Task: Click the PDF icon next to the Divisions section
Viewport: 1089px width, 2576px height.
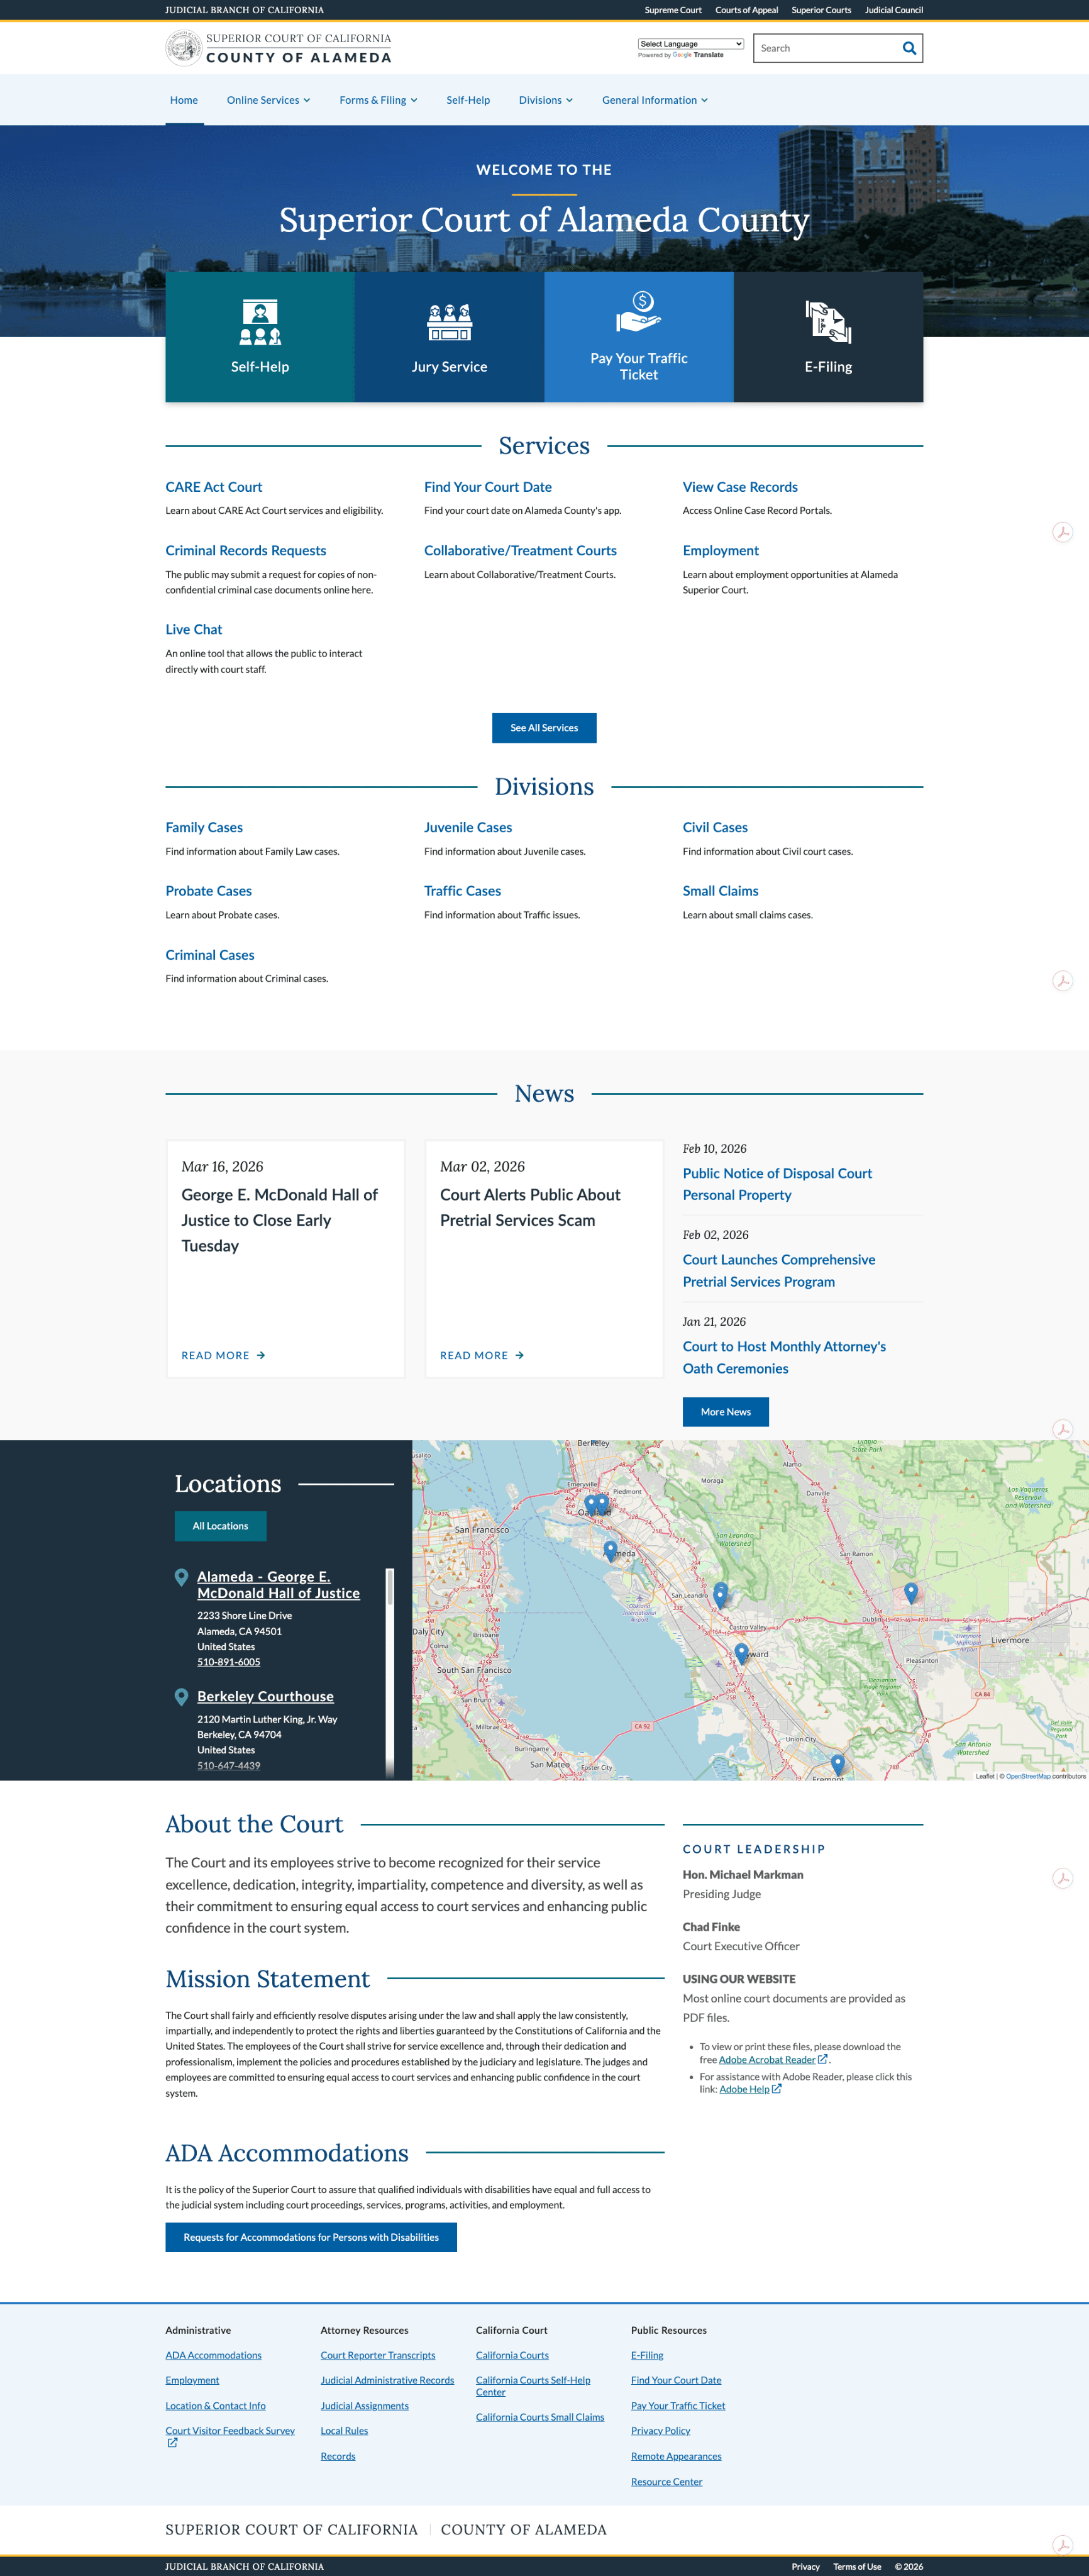Action: 1063,981
